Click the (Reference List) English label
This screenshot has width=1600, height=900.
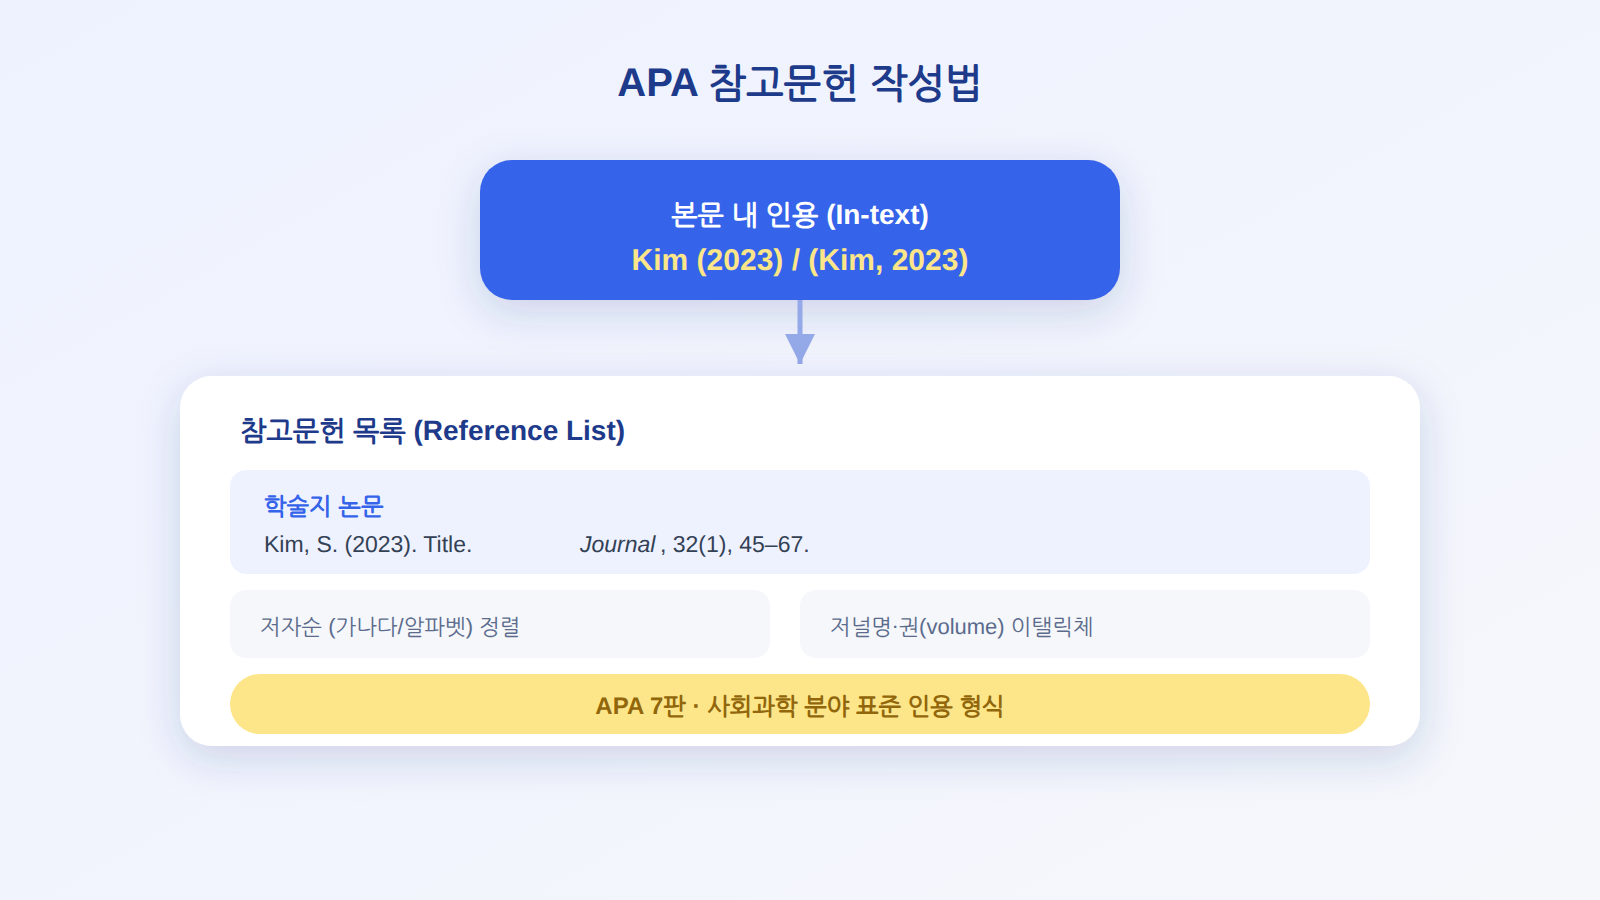[x=519, y=431]
